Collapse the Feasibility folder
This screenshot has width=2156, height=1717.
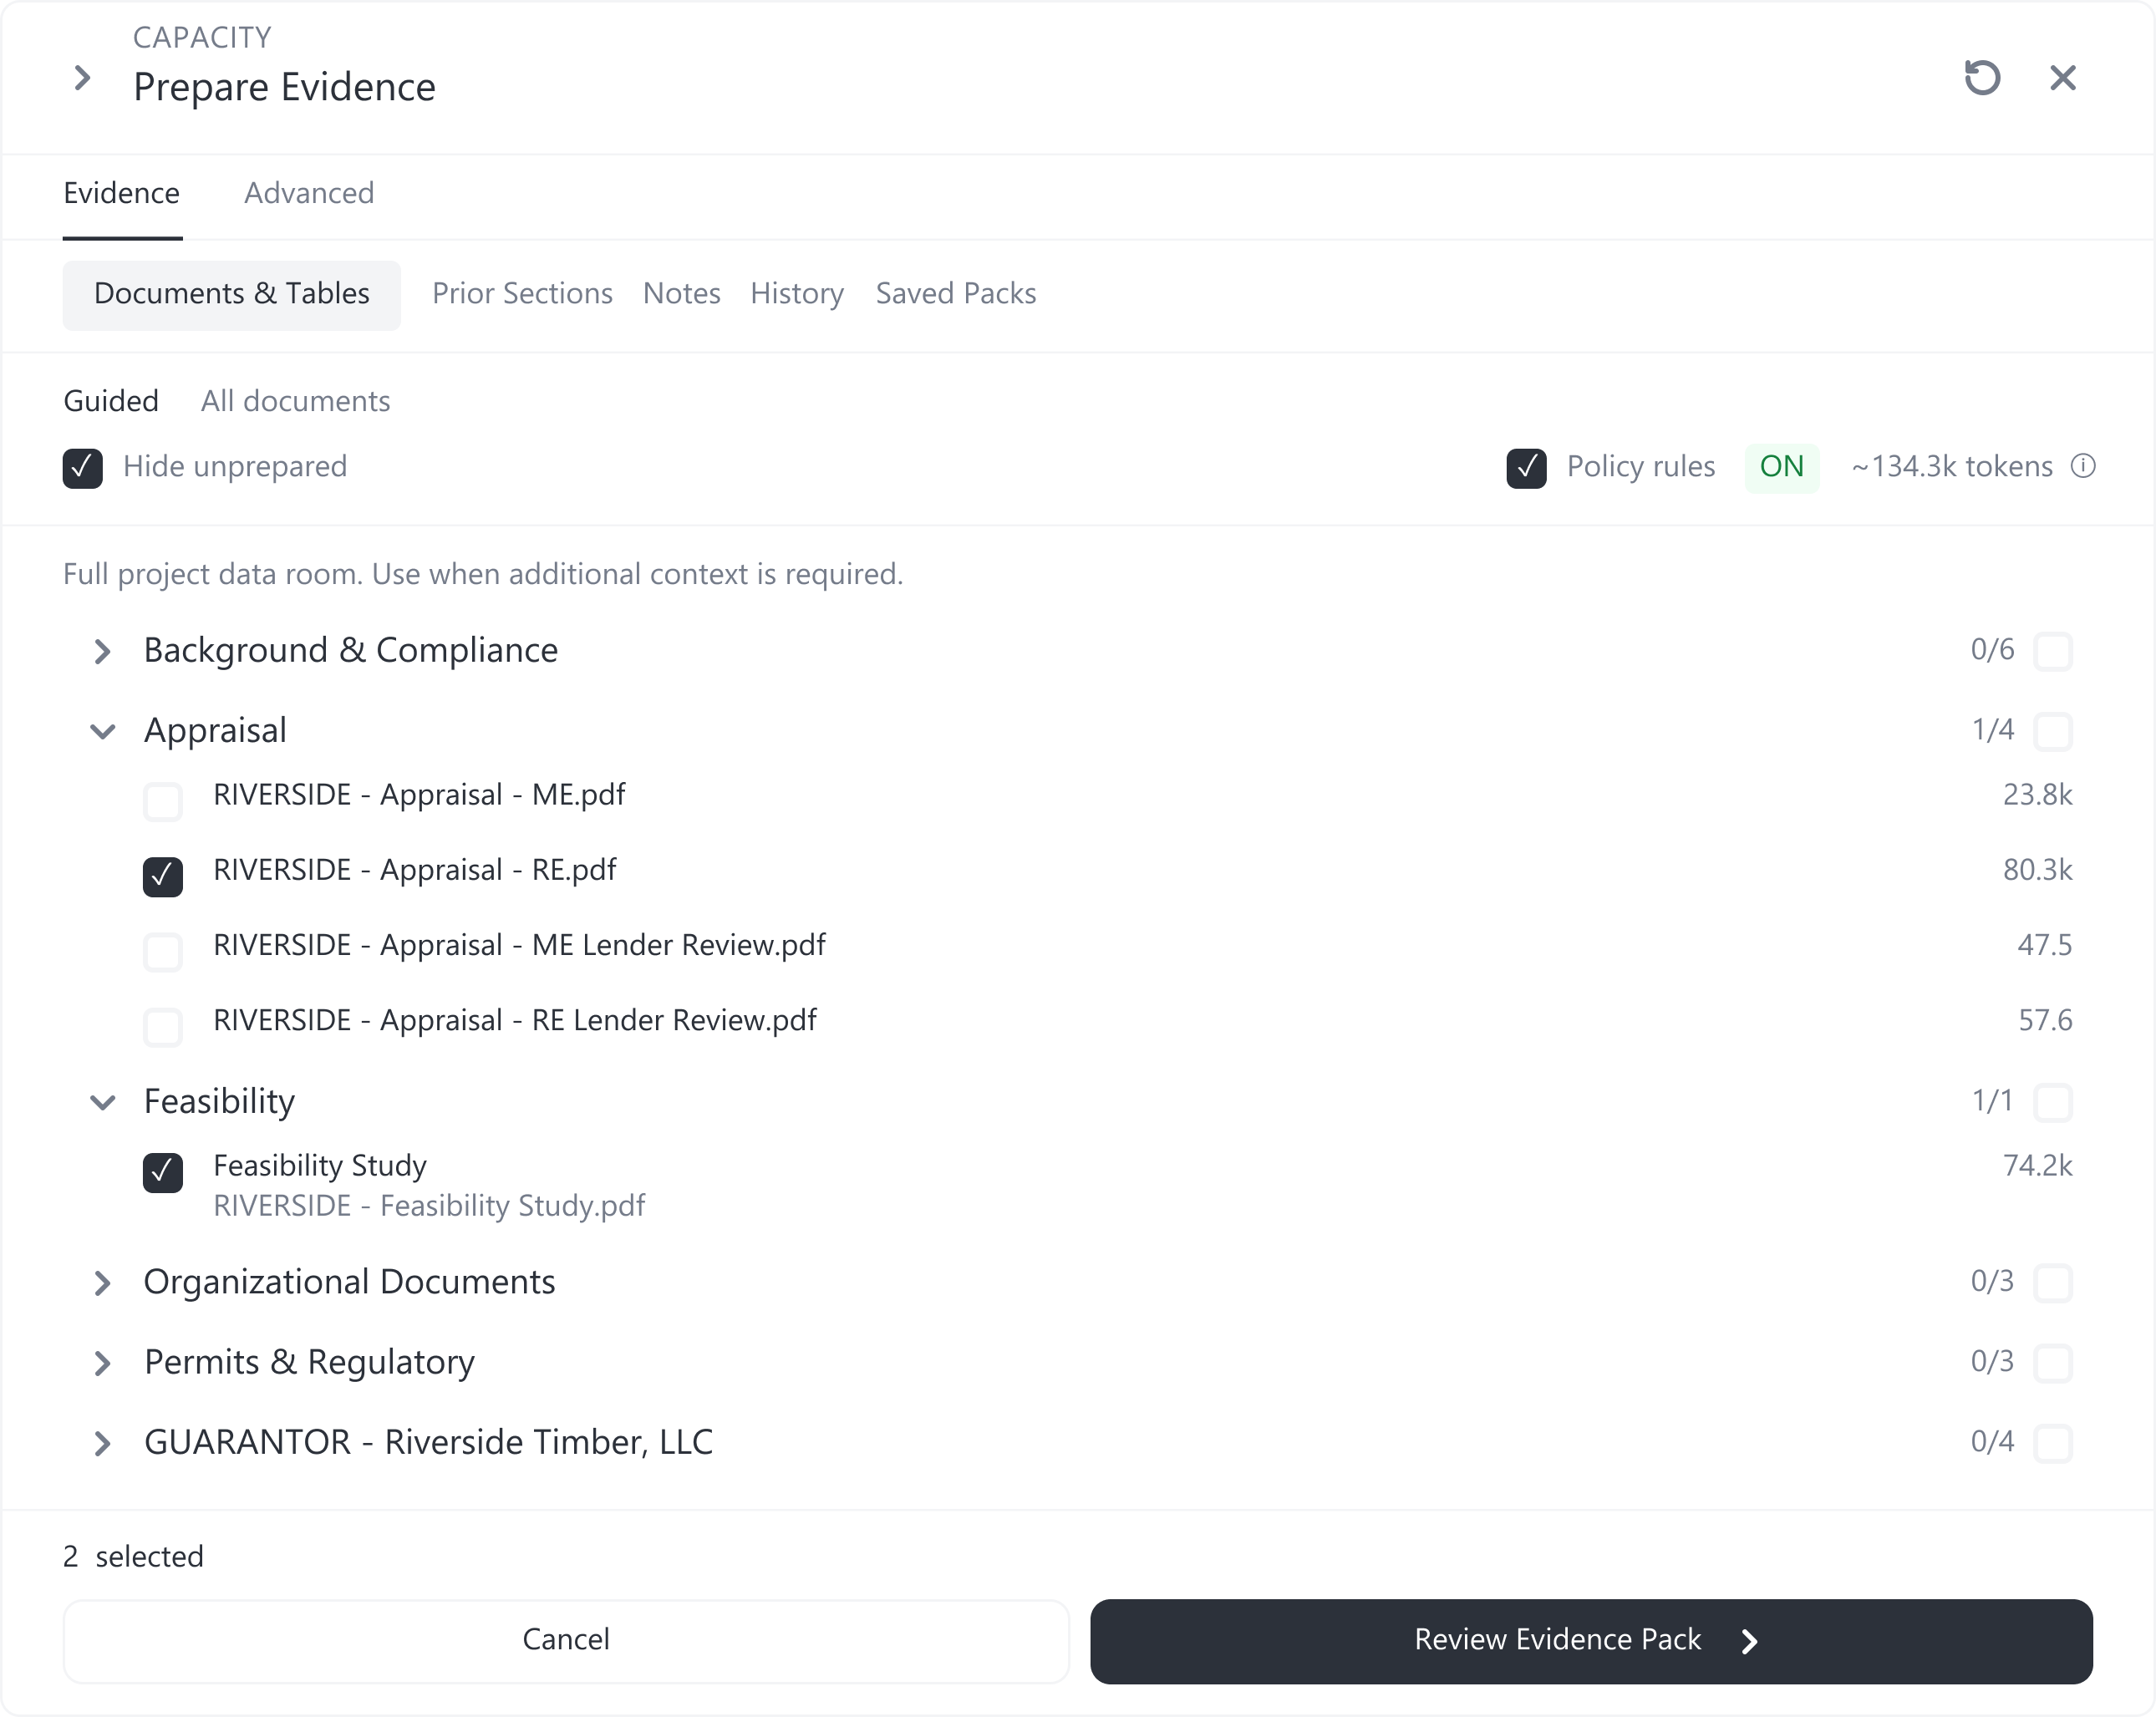102,1102
